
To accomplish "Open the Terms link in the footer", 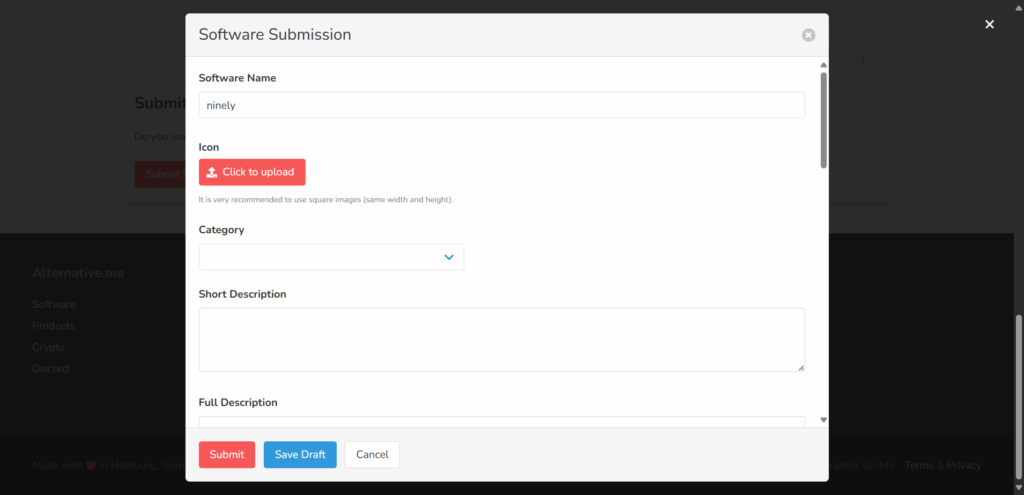I will point(919,466).
